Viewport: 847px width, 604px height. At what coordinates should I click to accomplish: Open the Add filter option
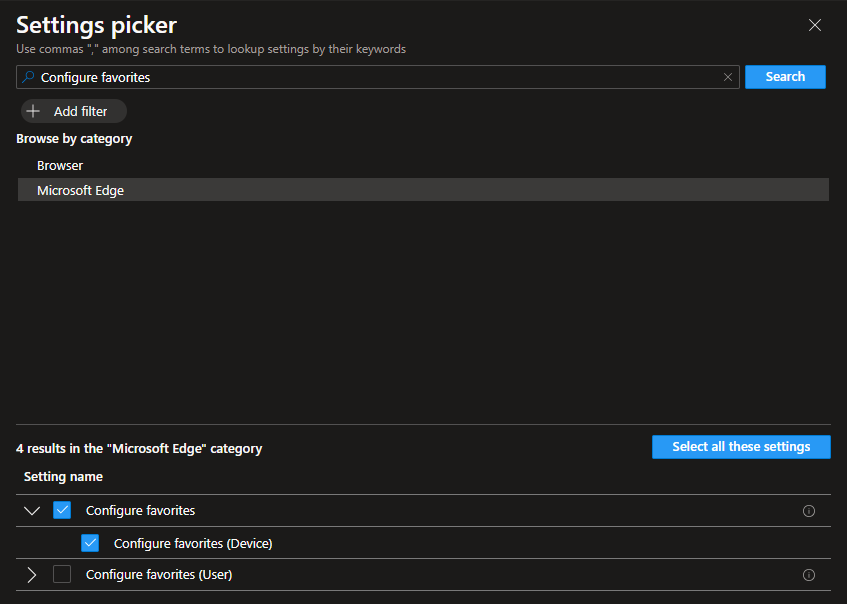(x=73, y=111)
